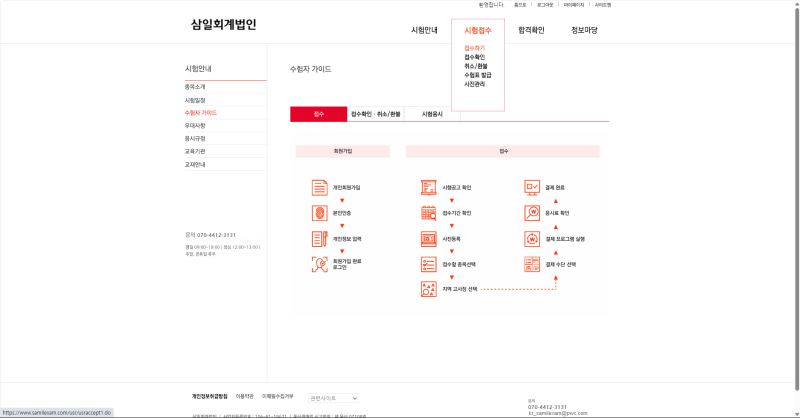The image size is (800, 418).
Task: Click the sidebar phone number 070-4412-3131
Action: (x=216, y=235)
